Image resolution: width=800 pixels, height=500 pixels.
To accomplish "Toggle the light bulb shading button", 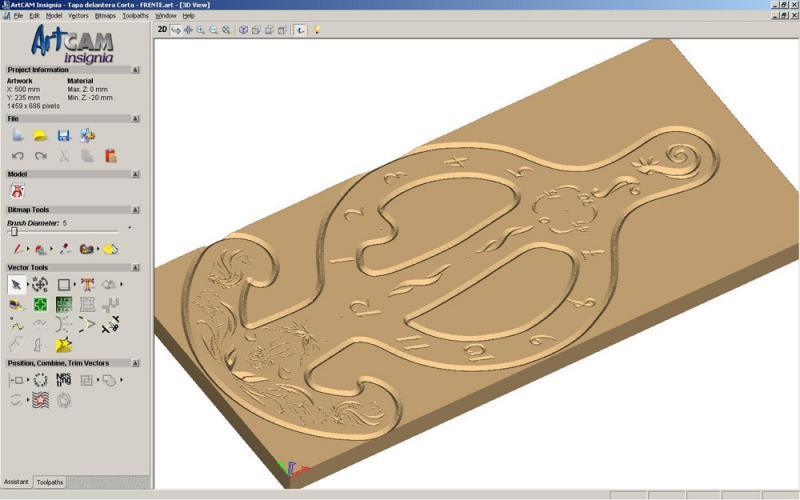I will coord(316,30).
